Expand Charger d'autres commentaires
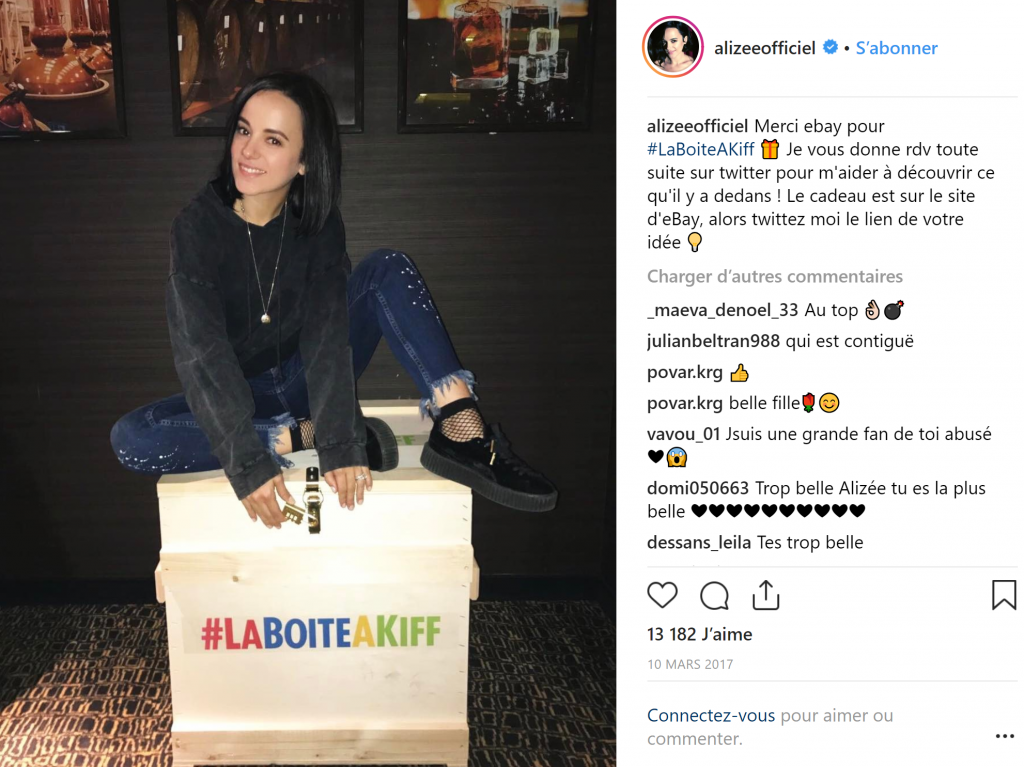This screenshot has width=1024, height=767. (x=775, y=276)
